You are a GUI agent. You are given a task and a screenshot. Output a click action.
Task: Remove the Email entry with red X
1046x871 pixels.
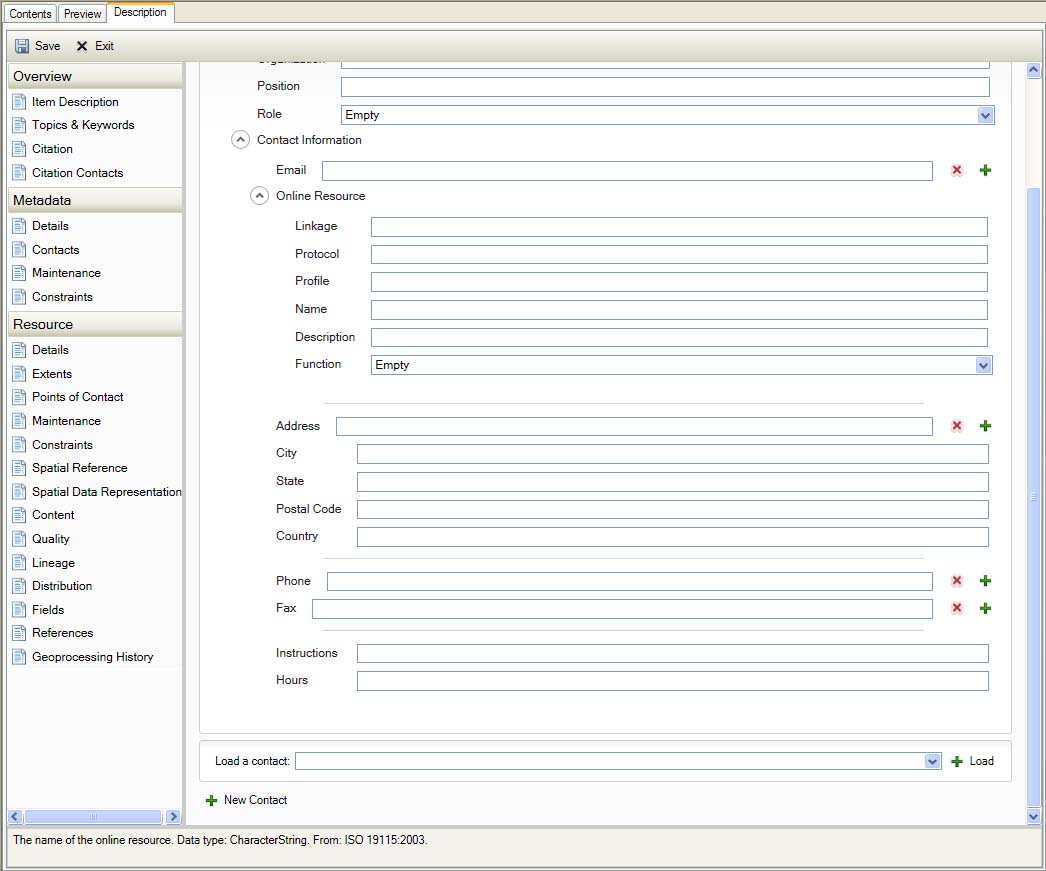pos(956,171)
